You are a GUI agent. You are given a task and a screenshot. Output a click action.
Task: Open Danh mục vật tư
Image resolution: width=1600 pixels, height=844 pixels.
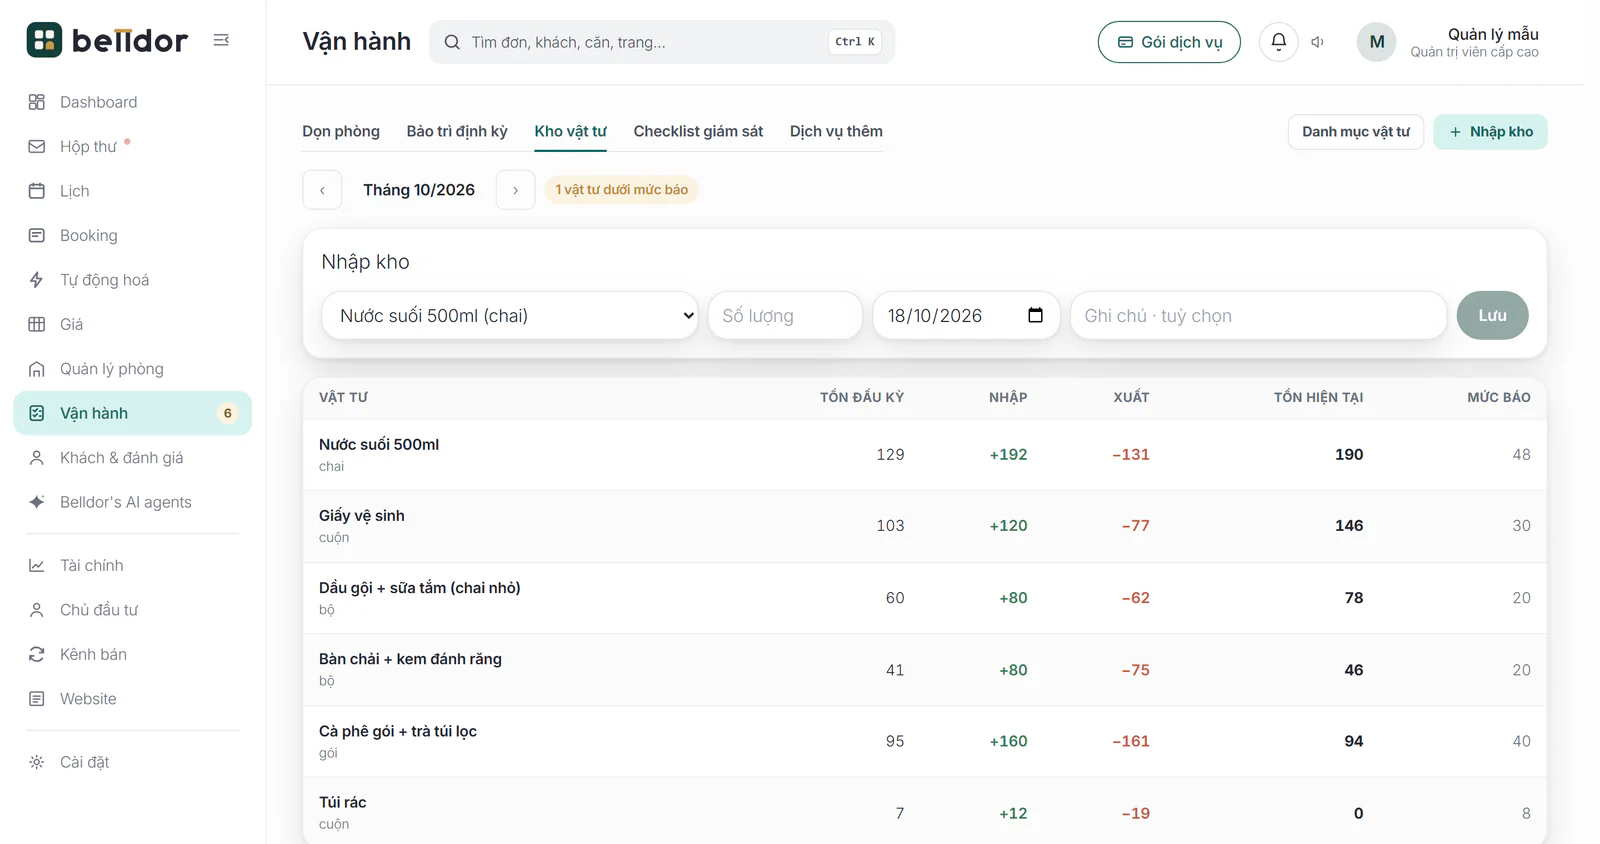(1356, 132)
